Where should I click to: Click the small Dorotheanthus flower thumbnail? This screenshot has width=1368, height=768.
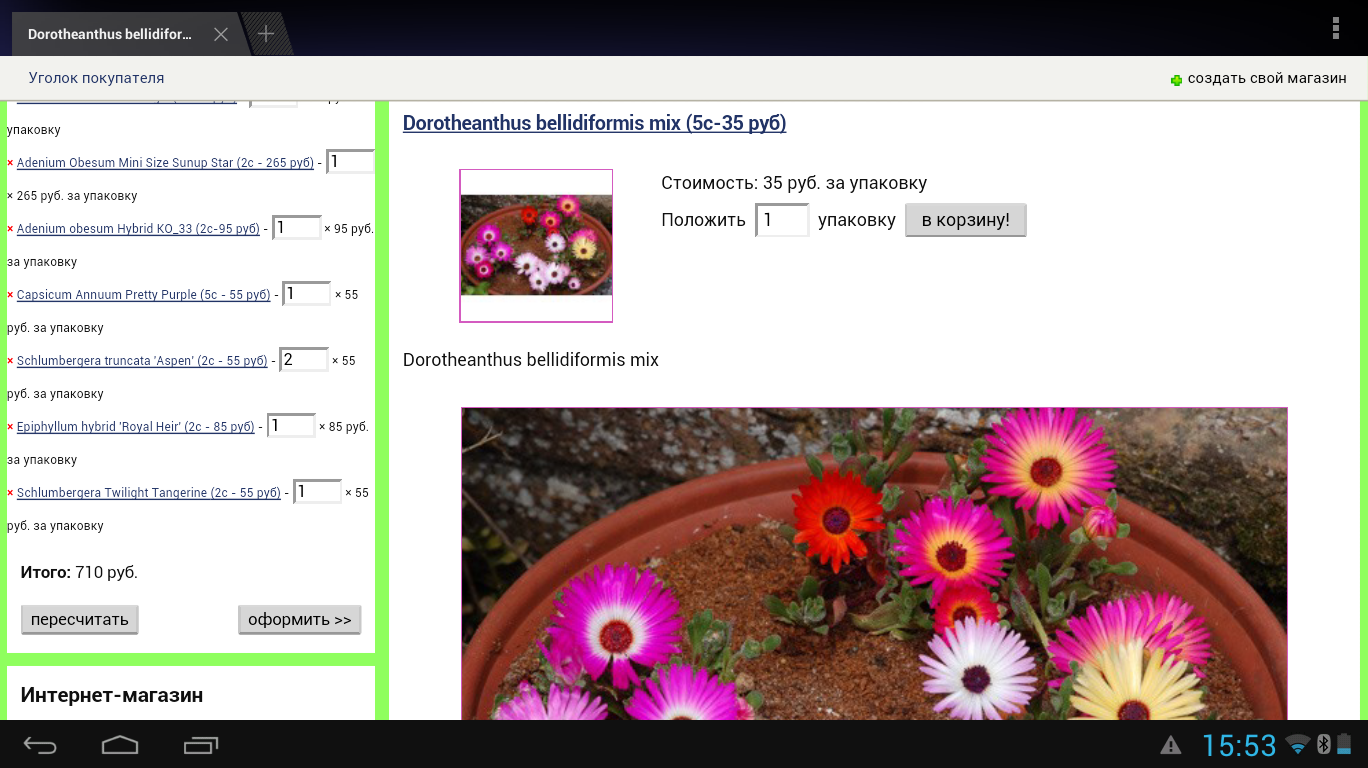[x=536, y=245]
